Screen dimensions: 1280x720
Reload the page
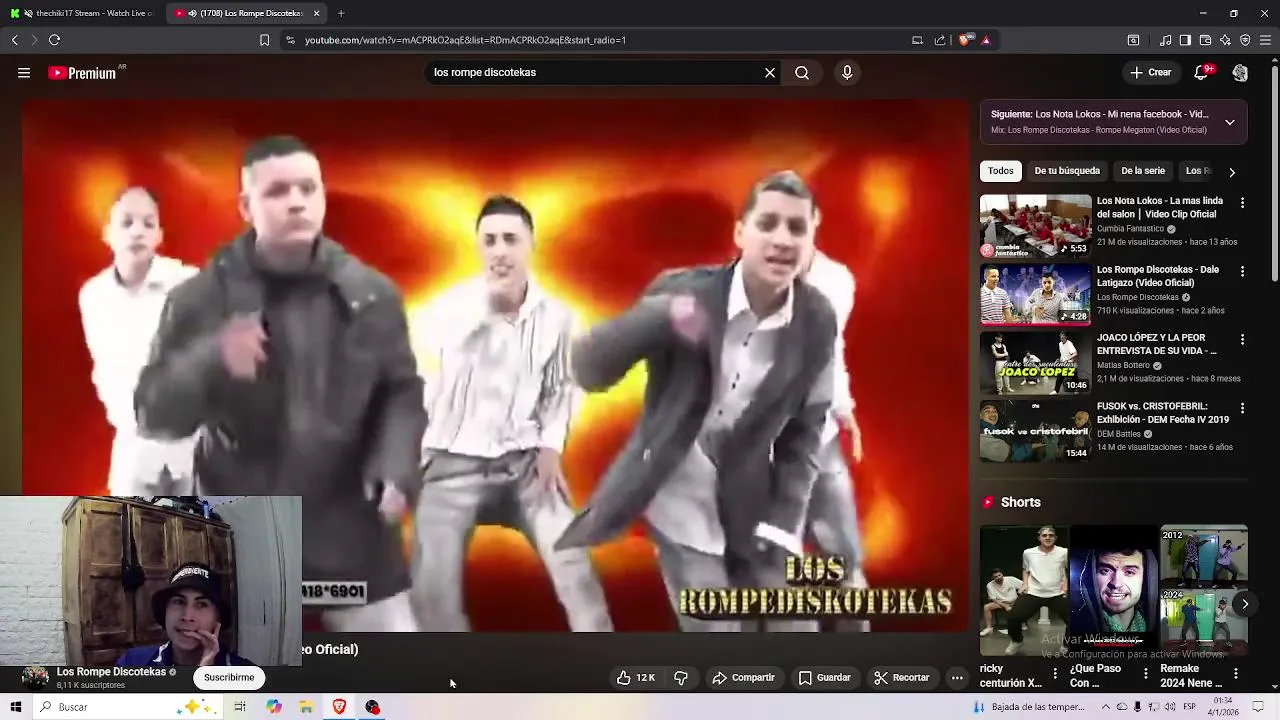(54, 40)
